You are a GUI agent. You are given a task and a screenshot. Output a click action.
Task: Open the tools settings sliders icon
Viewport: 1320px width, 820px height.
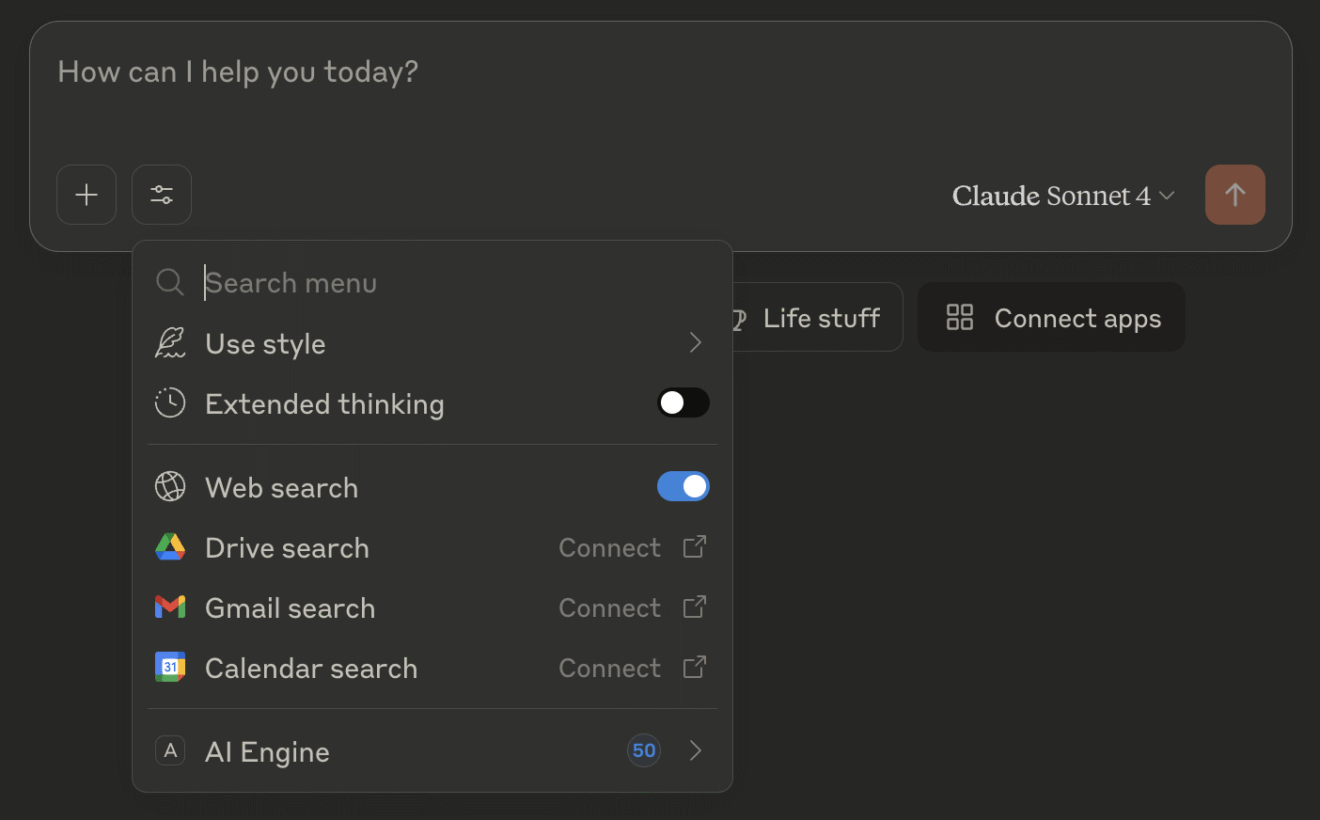(161, 194)
